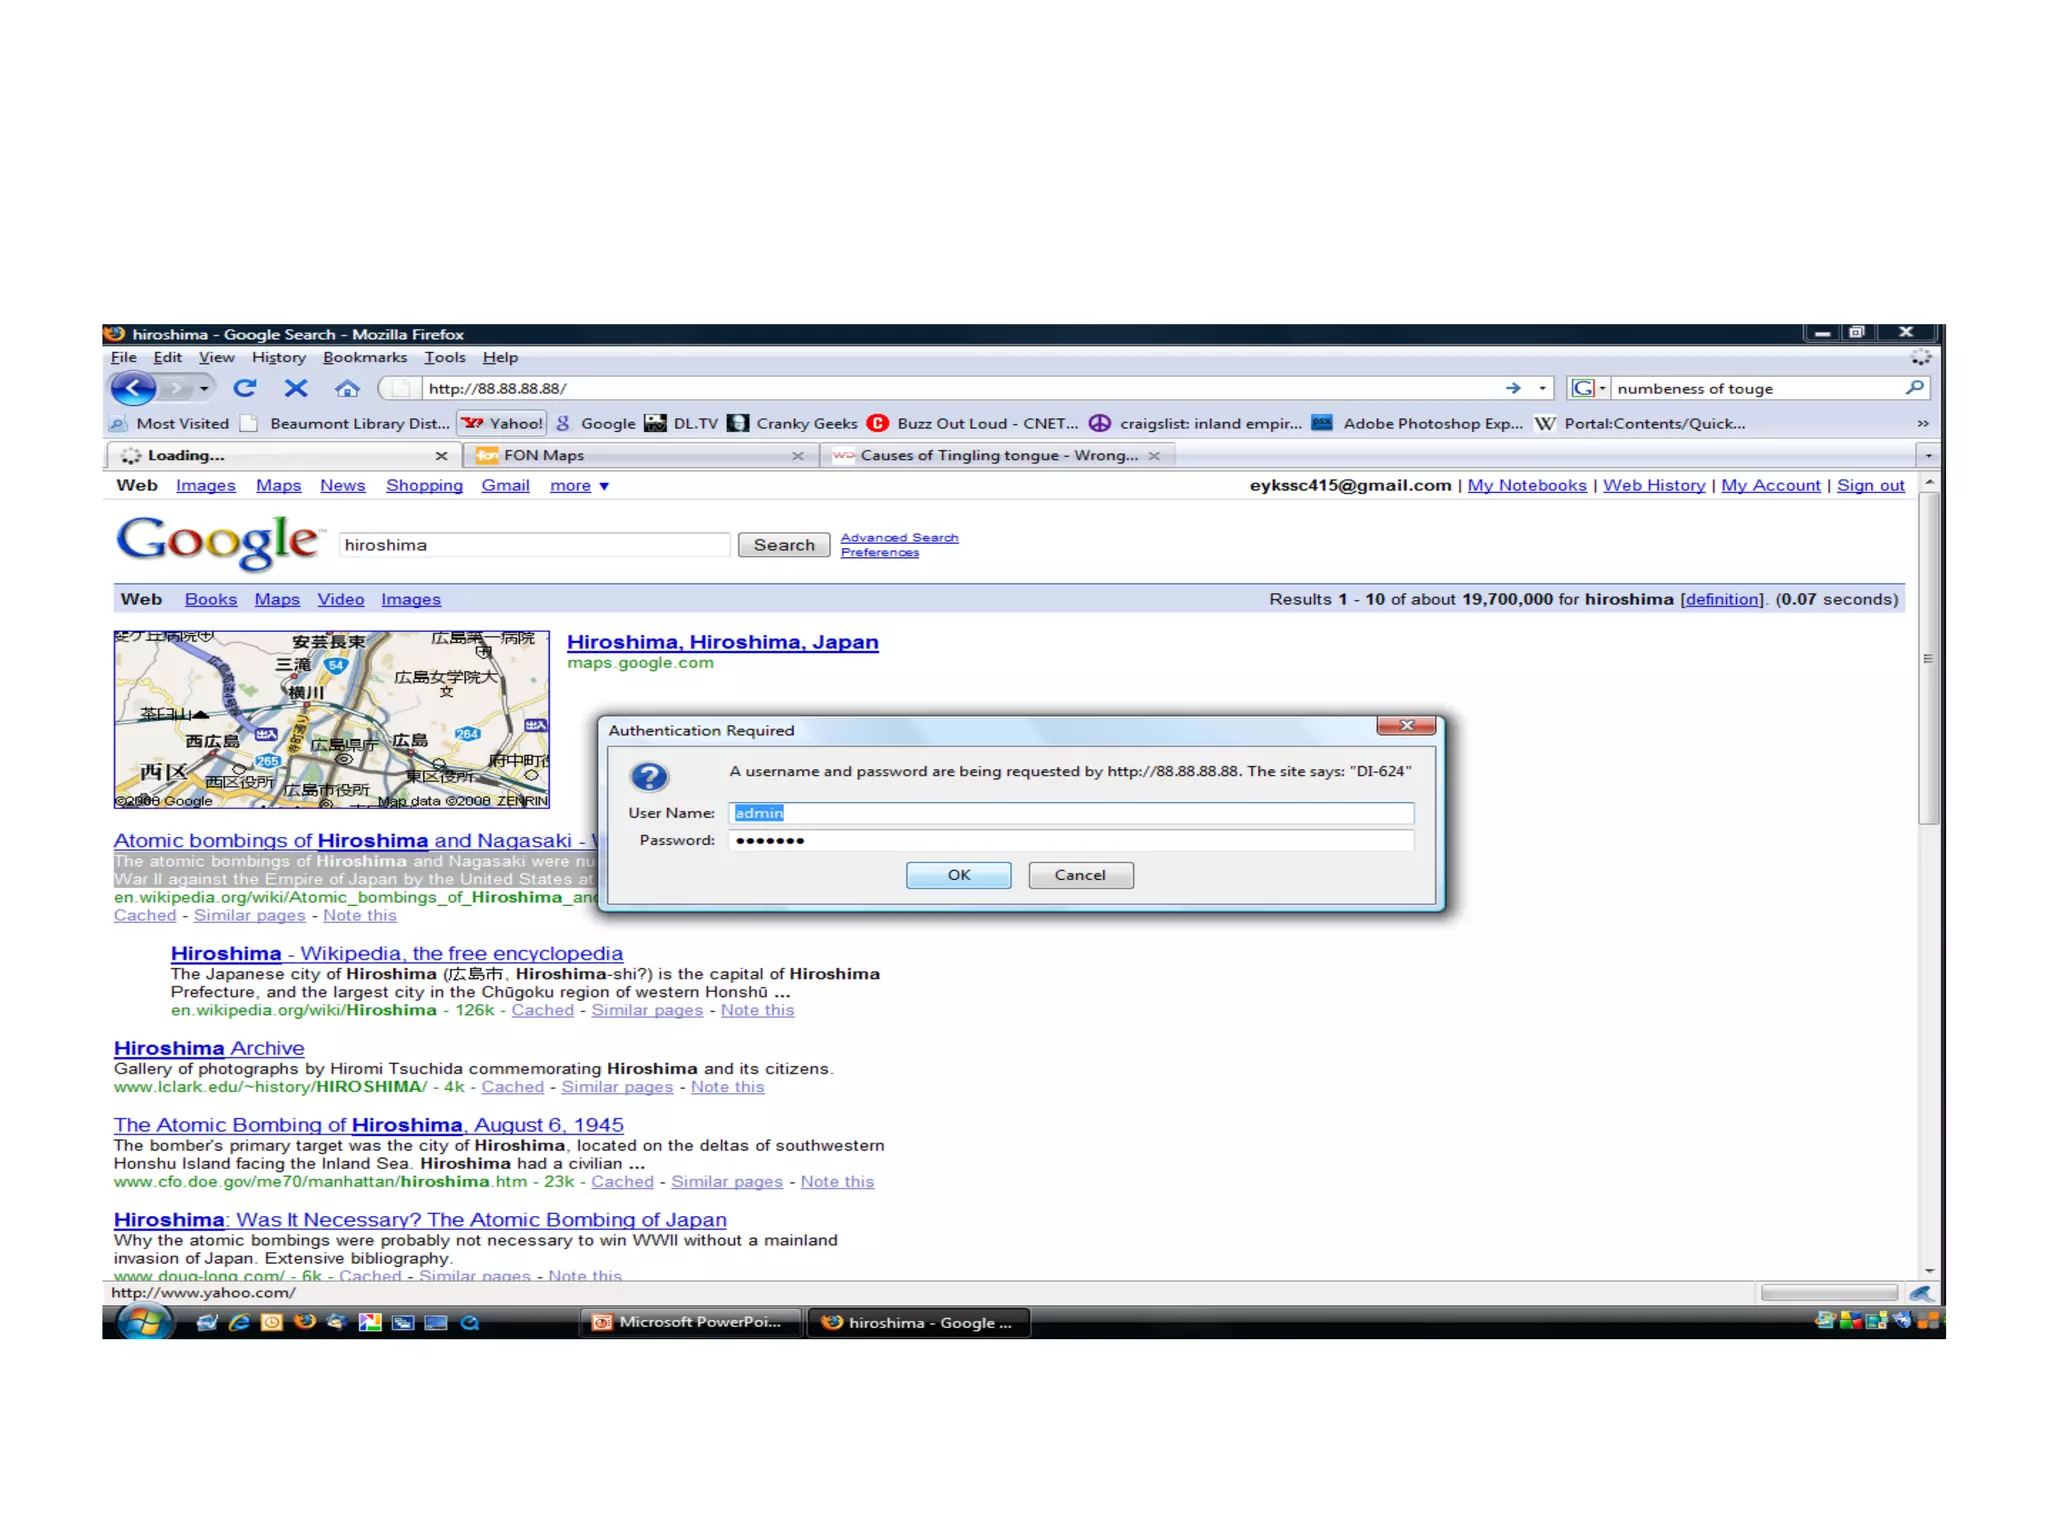Close the FON Maps tab

click(797, 456)
